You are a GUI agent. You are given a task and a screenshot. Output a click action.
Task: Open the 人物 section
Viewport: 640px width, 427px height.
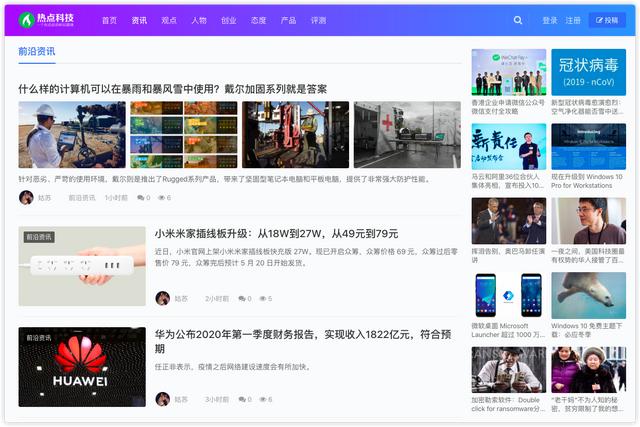click(199, 20)
